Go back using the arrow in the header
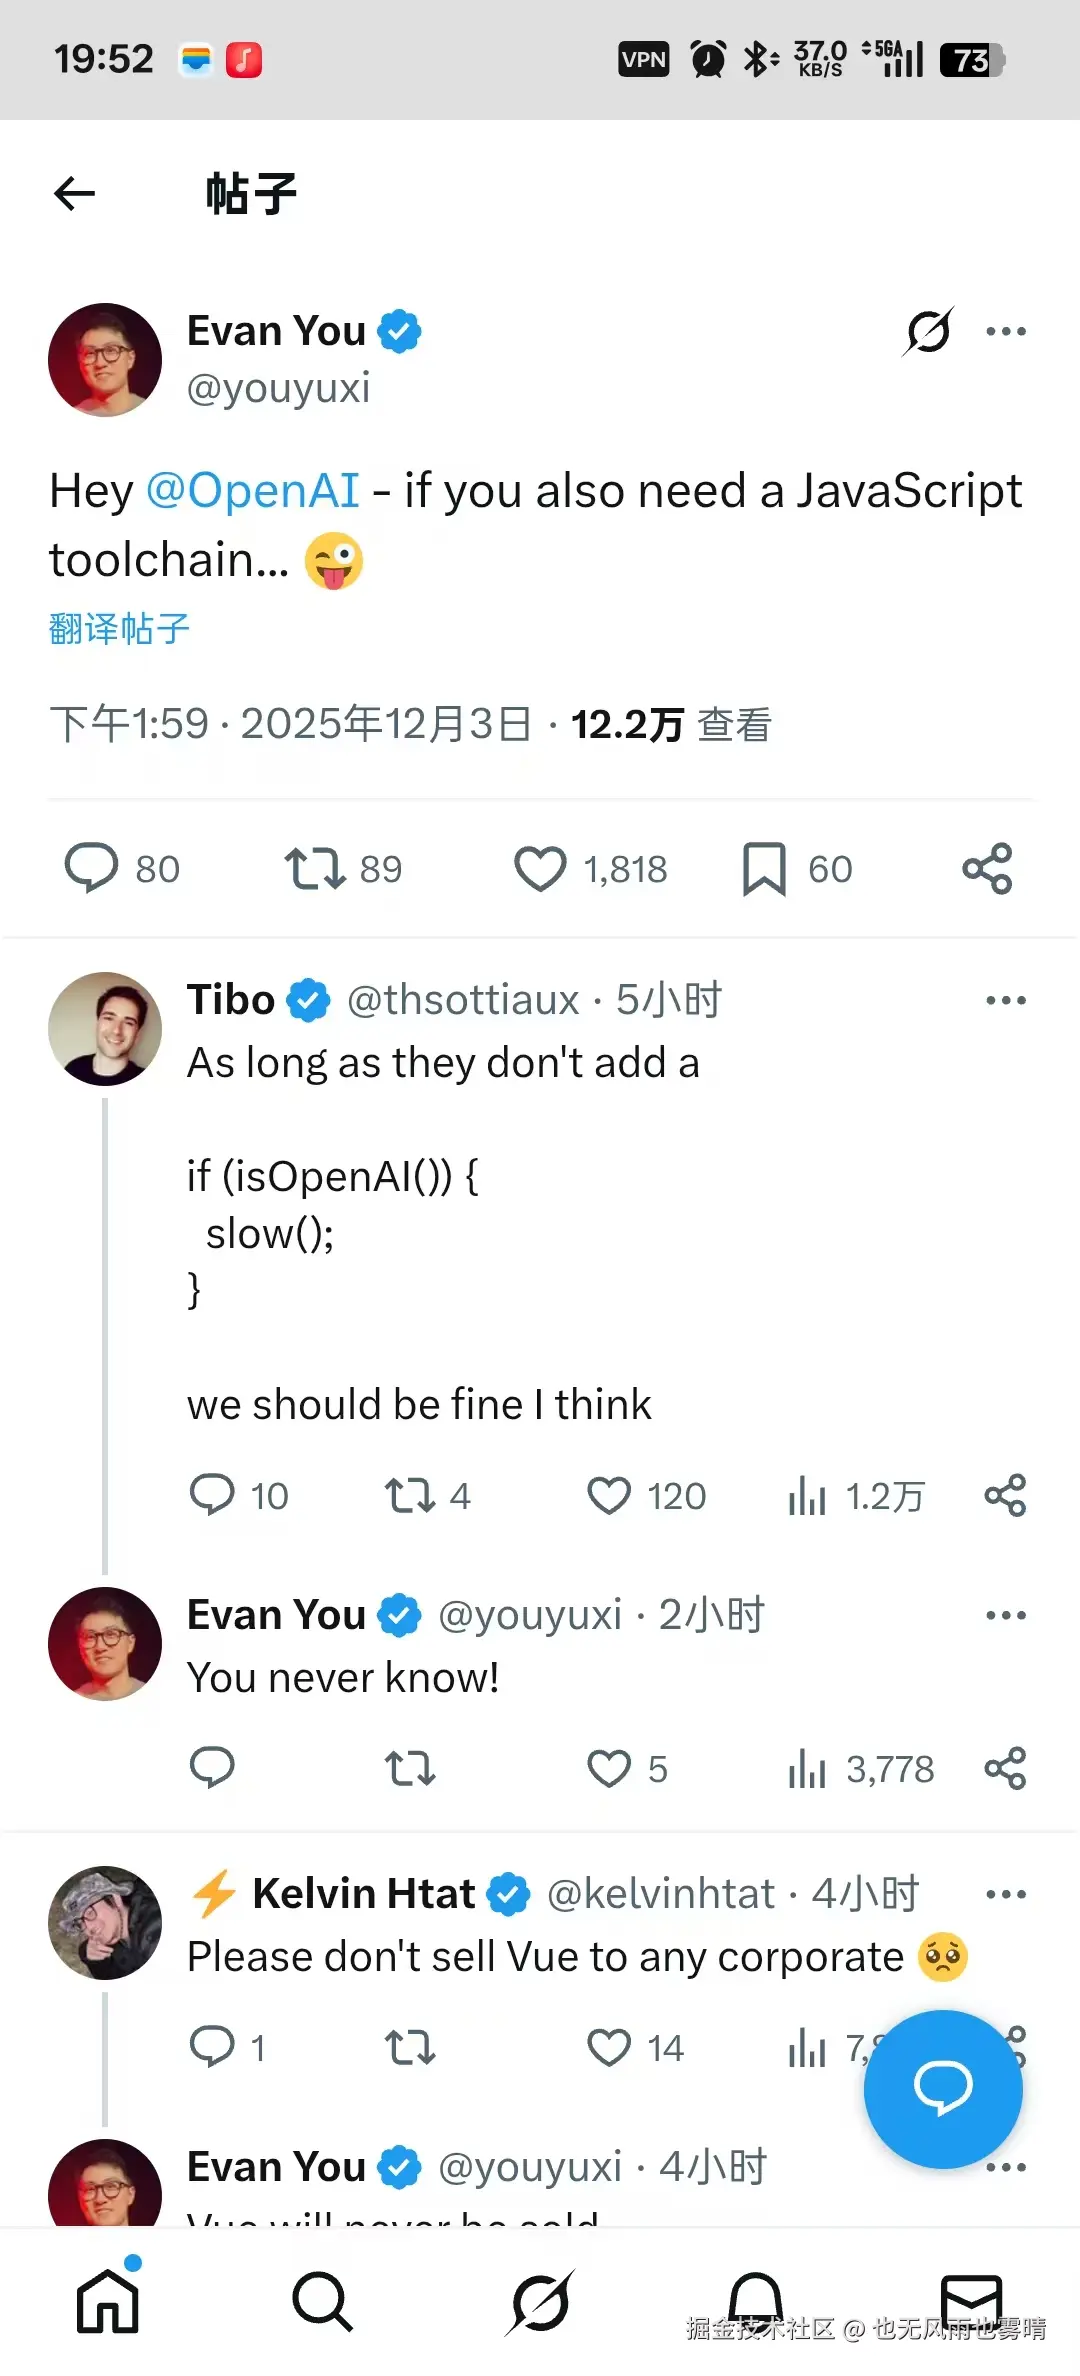1080x2376 pixels. [x=75, y=193]
